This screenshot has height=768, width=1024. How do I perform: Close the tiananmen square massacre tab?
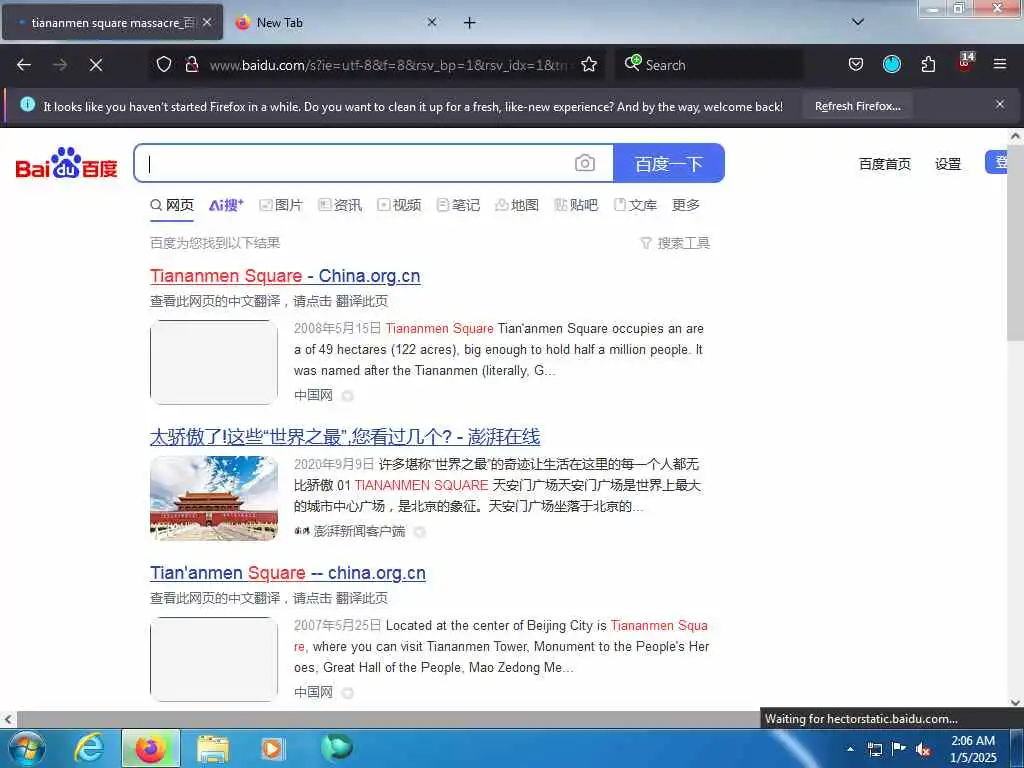[207, 23]
